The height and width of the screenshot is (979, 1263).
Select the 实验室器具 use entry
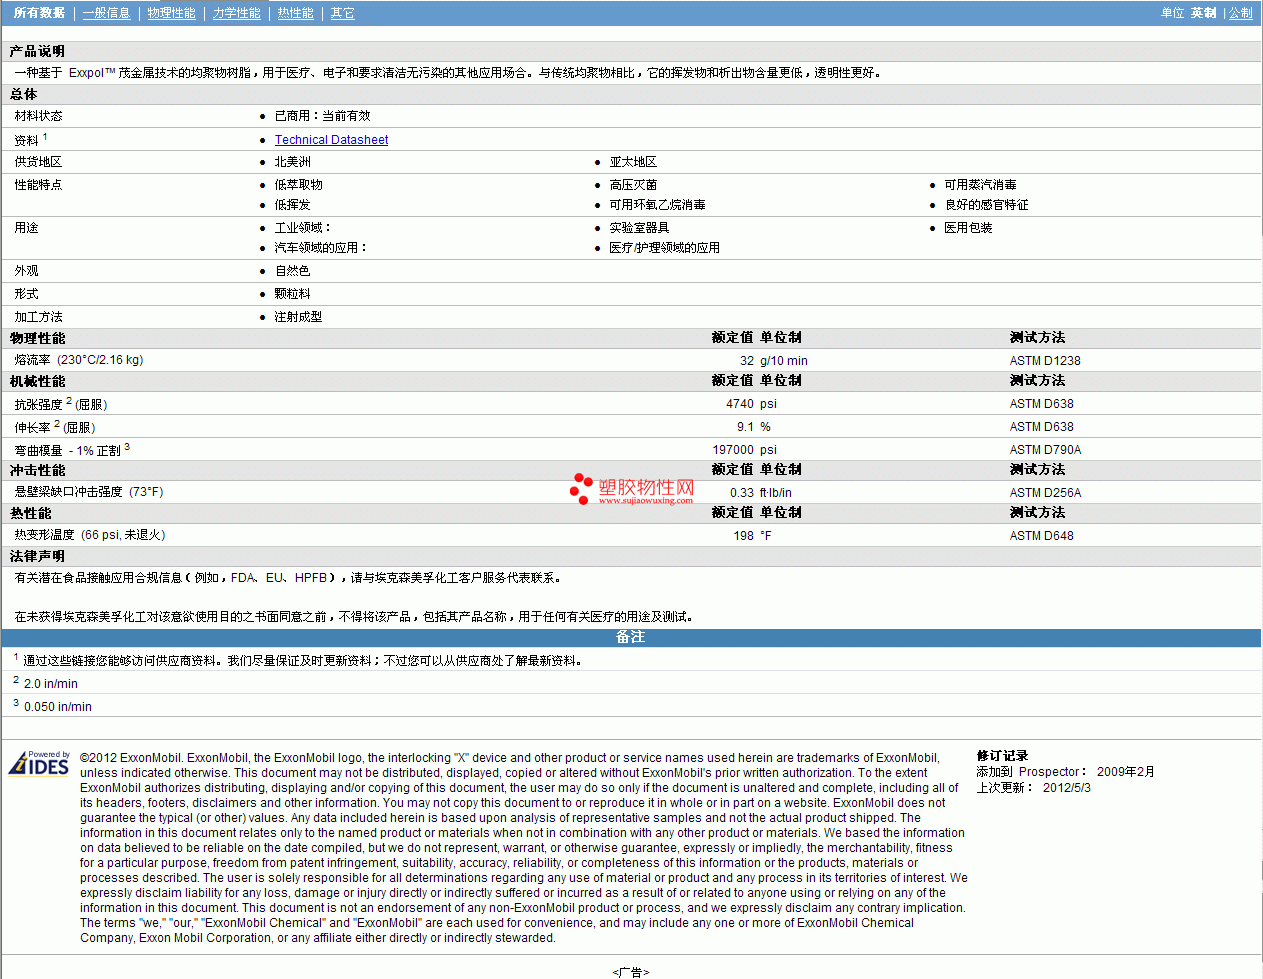click(x=639, y=228)
